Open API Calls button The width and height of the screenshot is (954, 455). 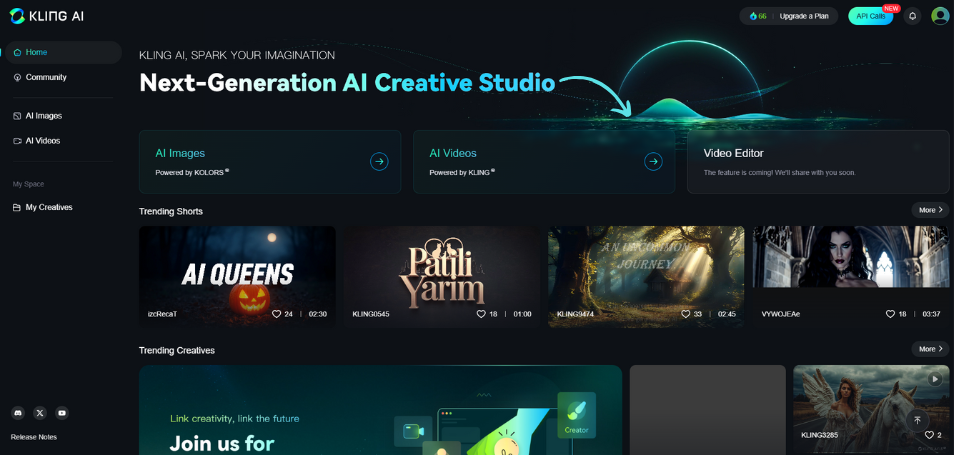(871, 16)
